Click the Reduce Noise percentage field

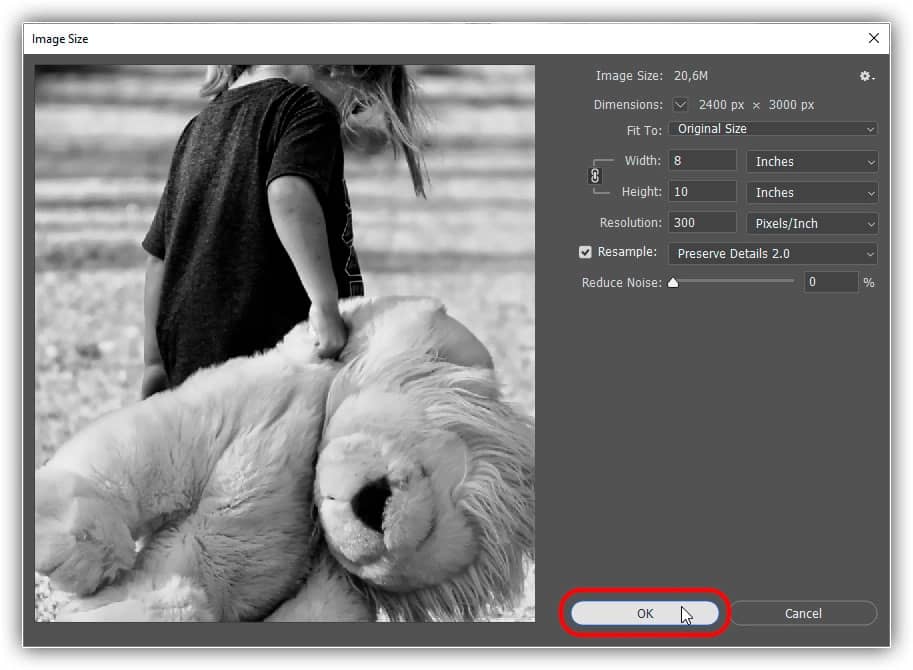[830, 283]
